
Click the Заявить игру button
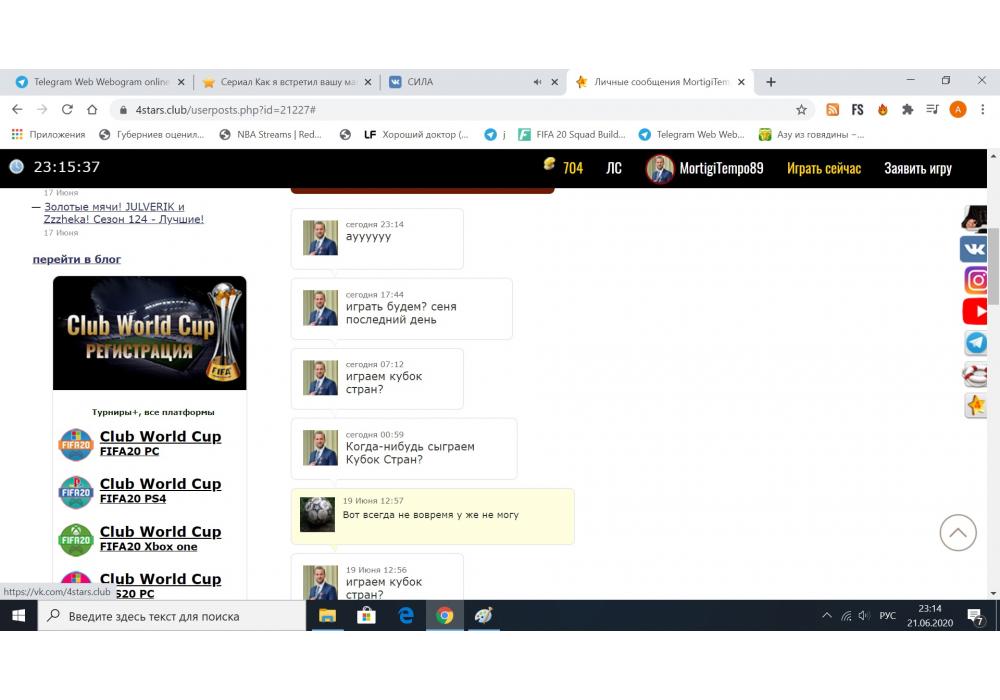[x=917, y=168]
